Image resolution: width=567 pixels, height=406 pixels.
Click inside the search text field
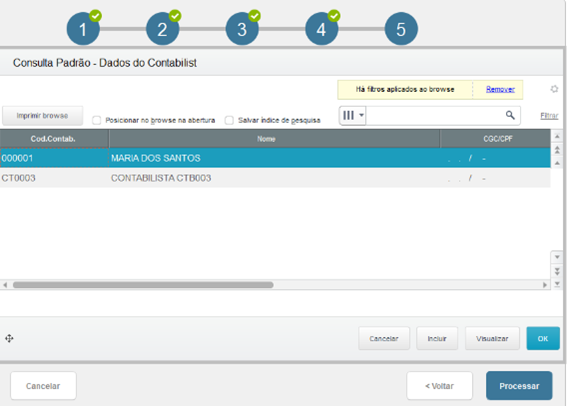[x=435, y=115]
